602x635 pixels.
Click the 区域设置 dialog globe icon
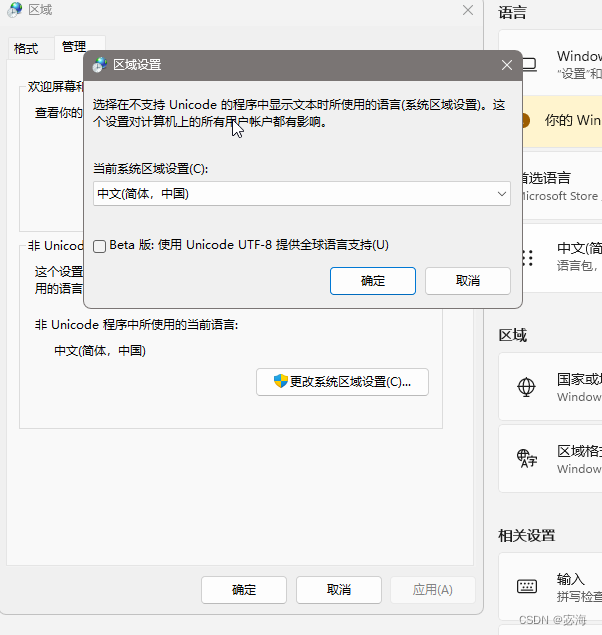[x=100, y=65]
